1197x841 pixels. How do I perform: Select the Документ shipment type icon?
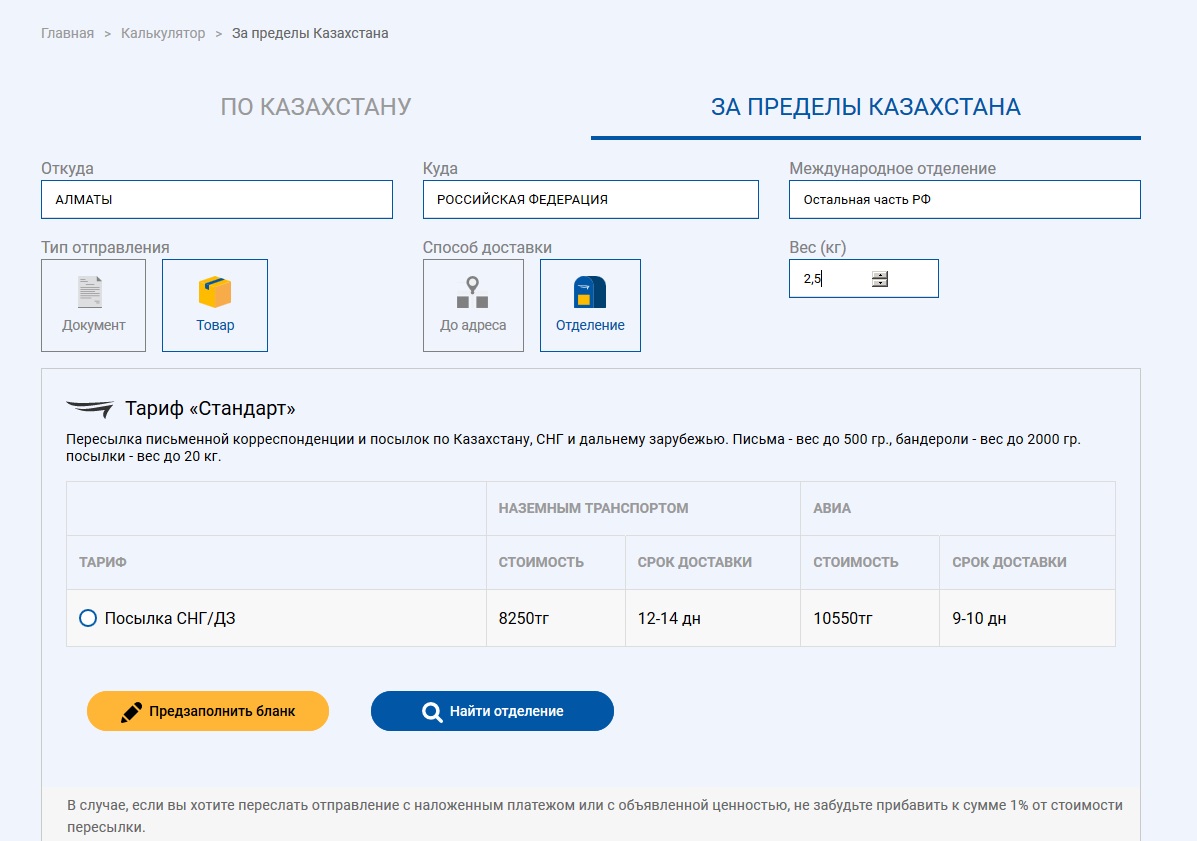tap(93, 293)
